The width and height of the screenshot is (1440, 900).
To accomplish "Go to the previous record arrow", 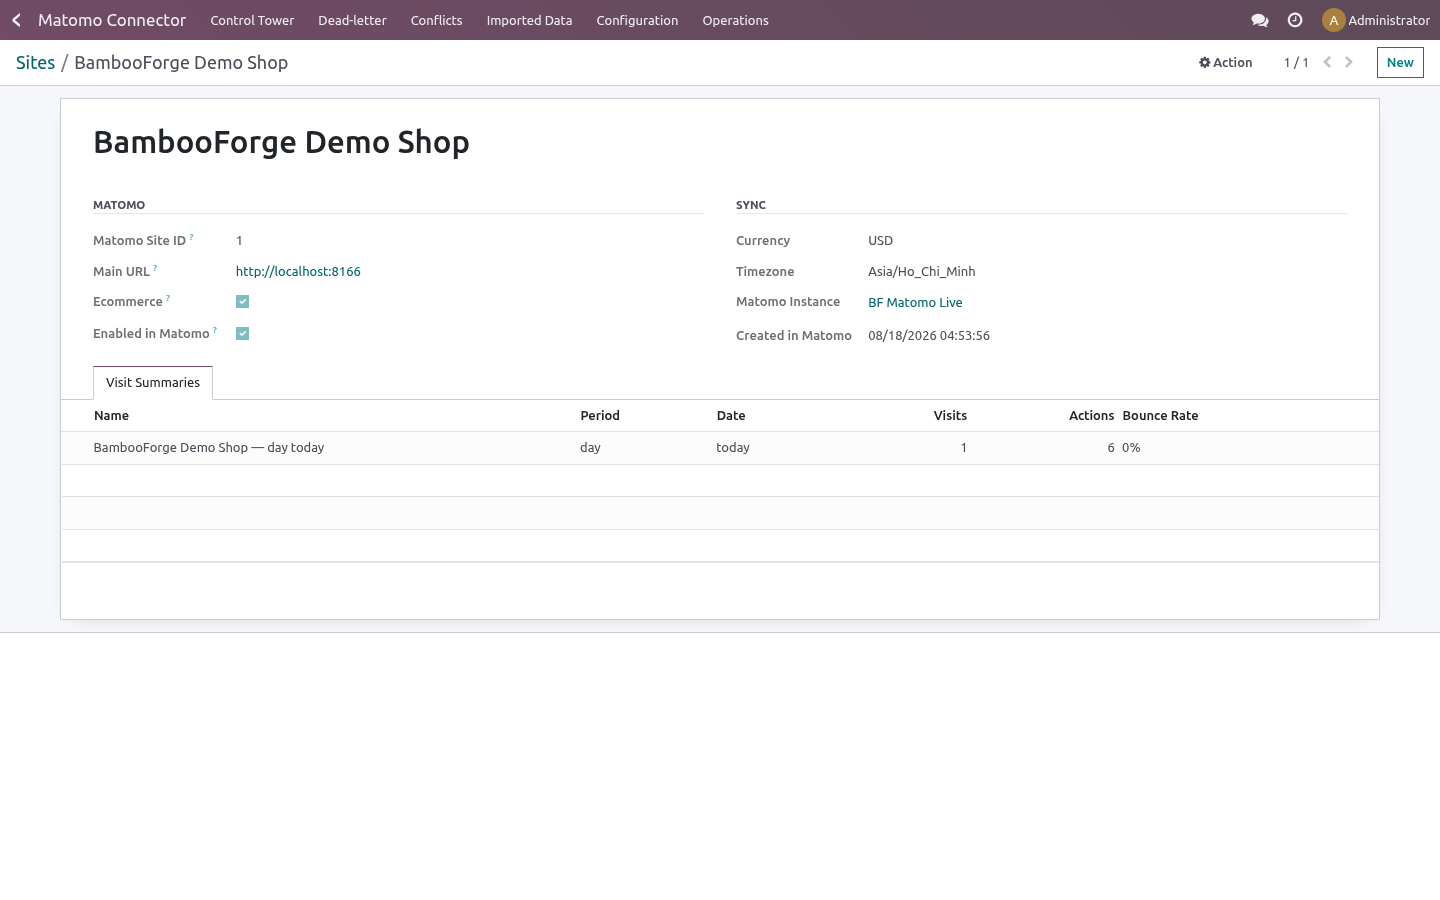I will (1327, 62).
